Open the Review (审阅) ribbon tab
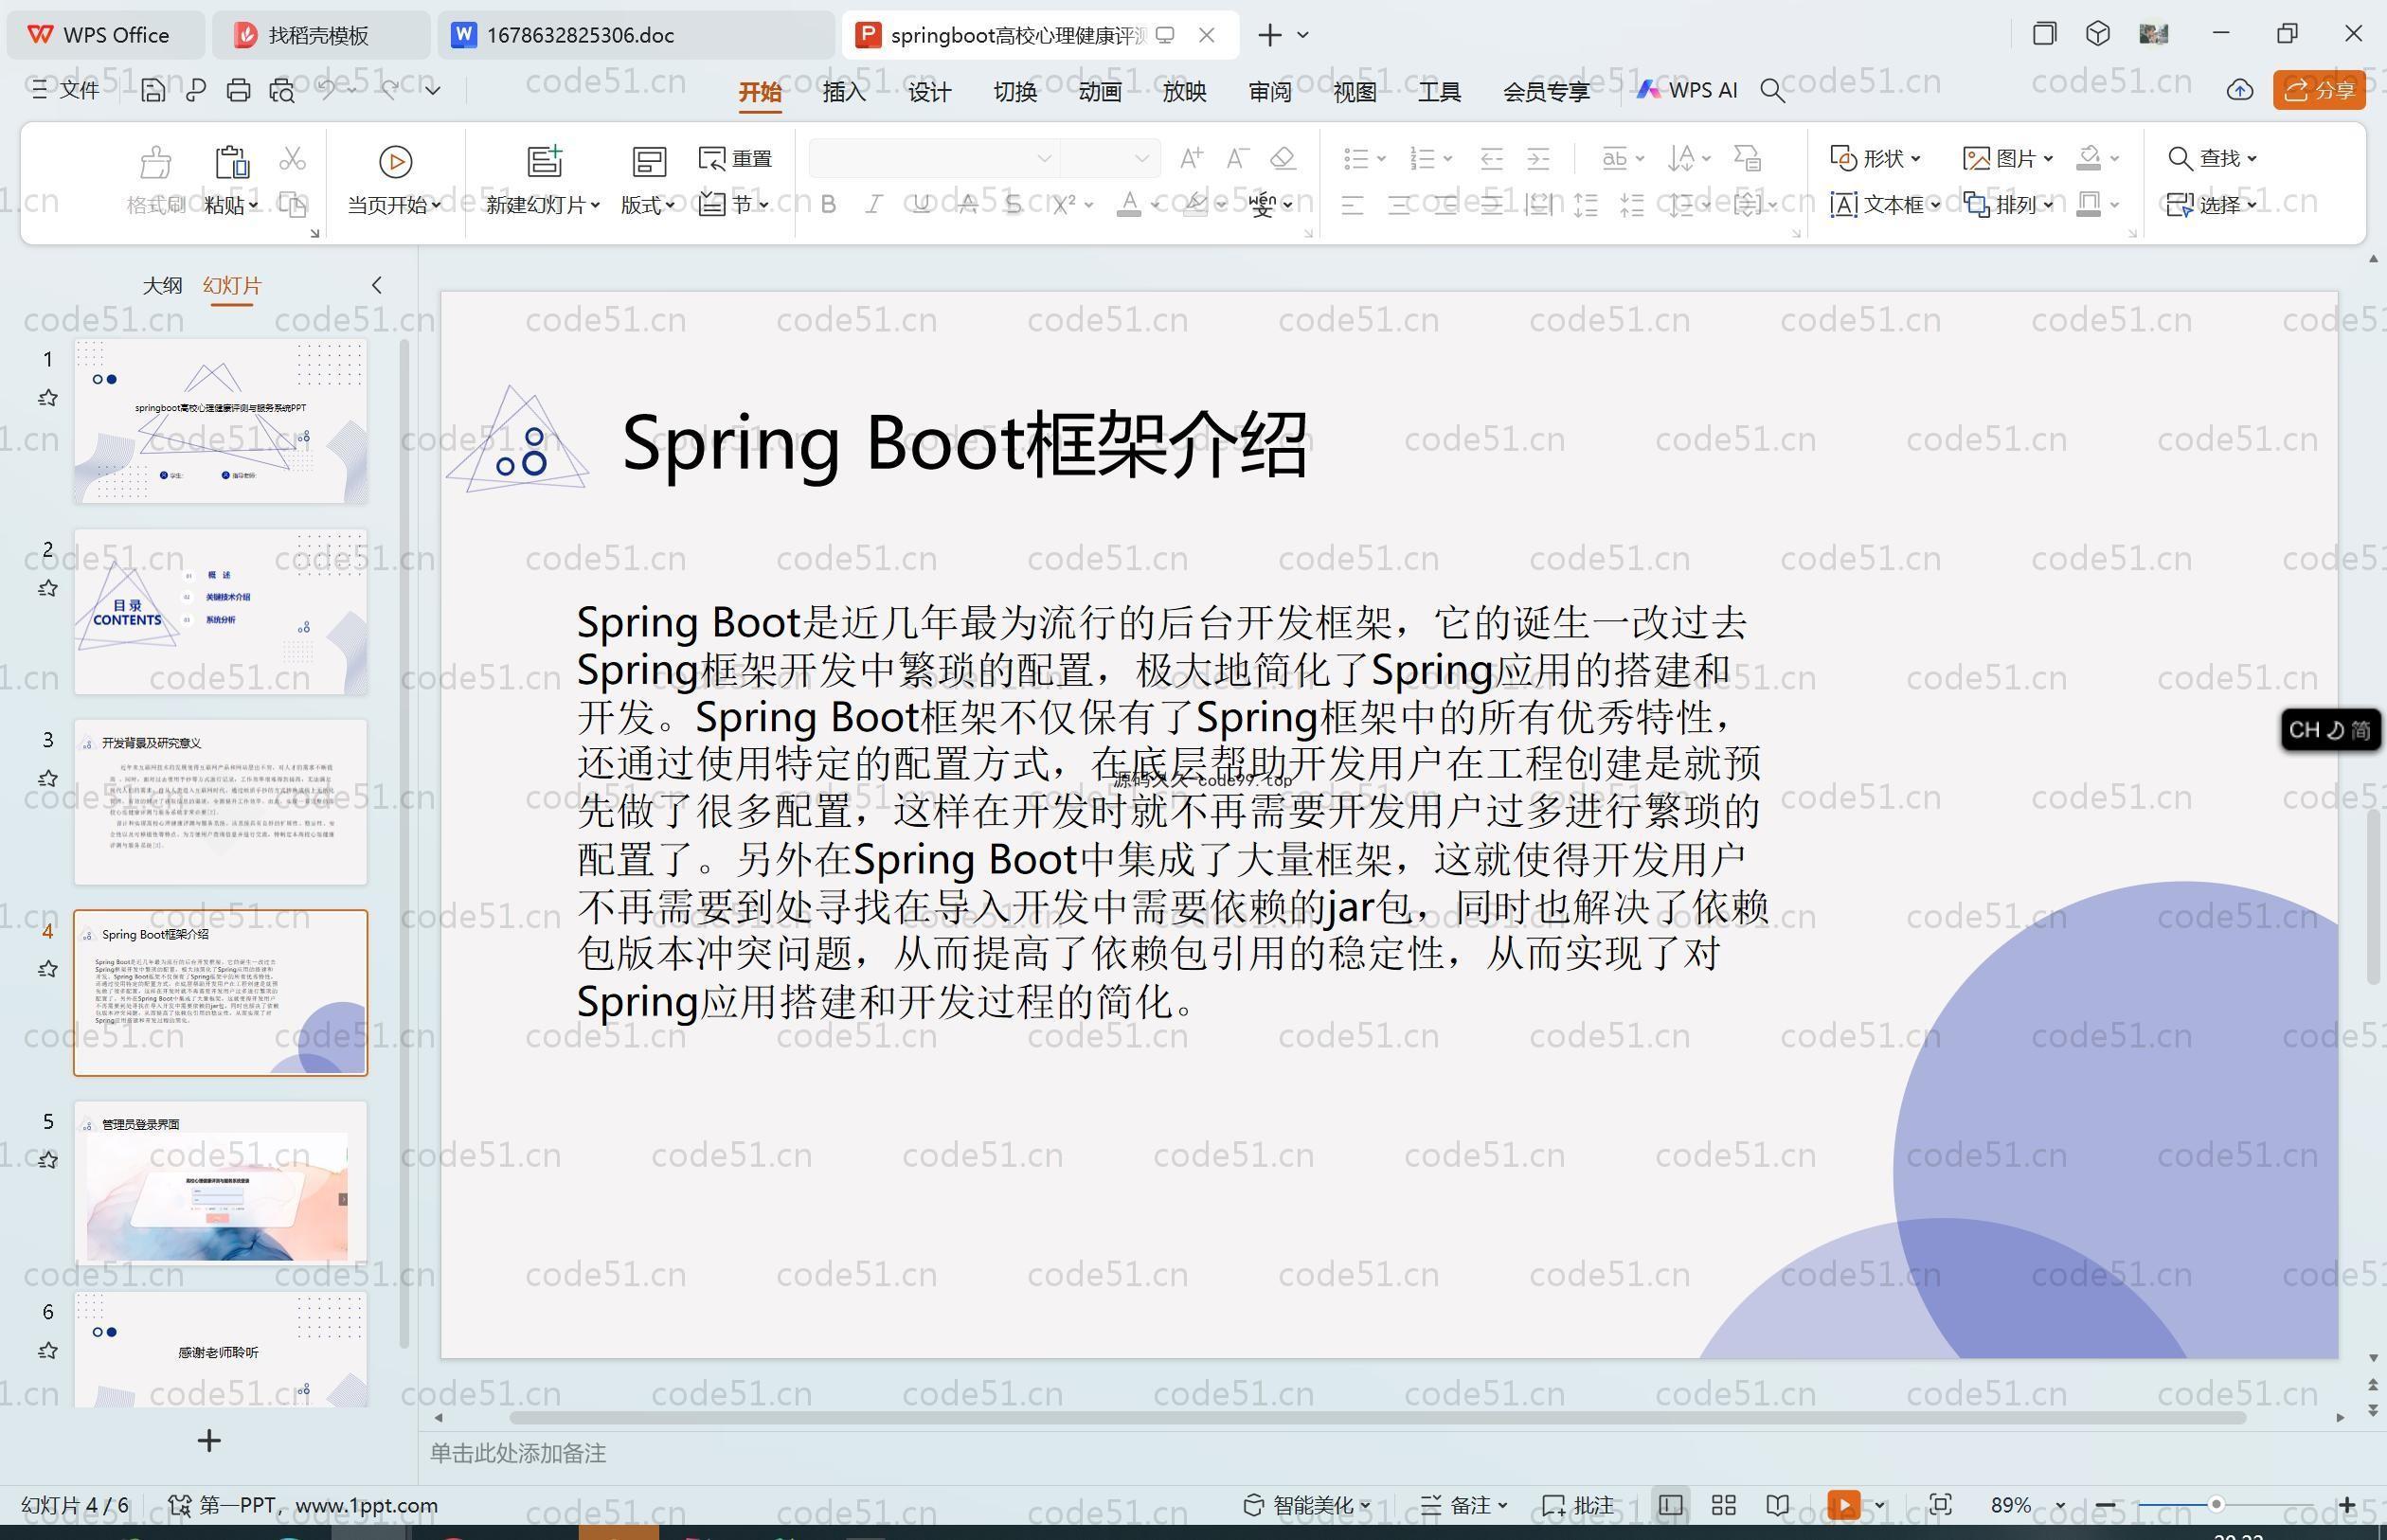This screenshot has height=1540, width=2387. click(1269, 91)
